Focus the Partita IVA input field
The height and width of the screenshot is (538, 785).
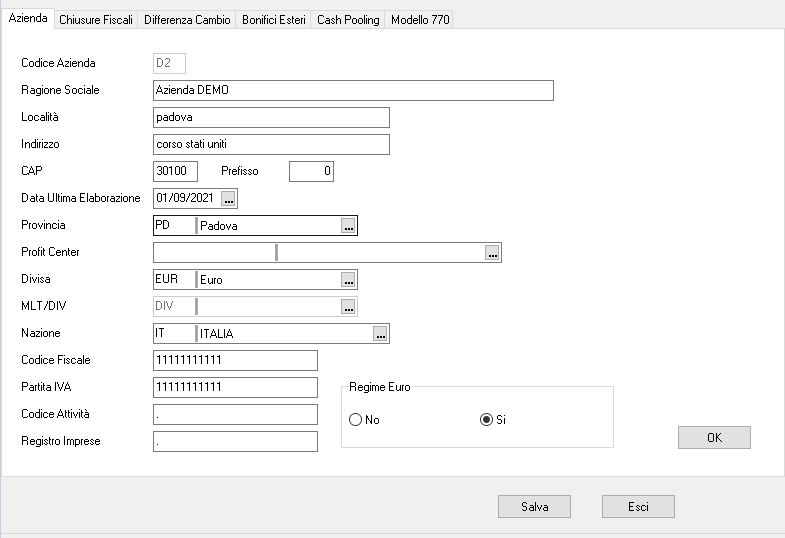[235, 388]
